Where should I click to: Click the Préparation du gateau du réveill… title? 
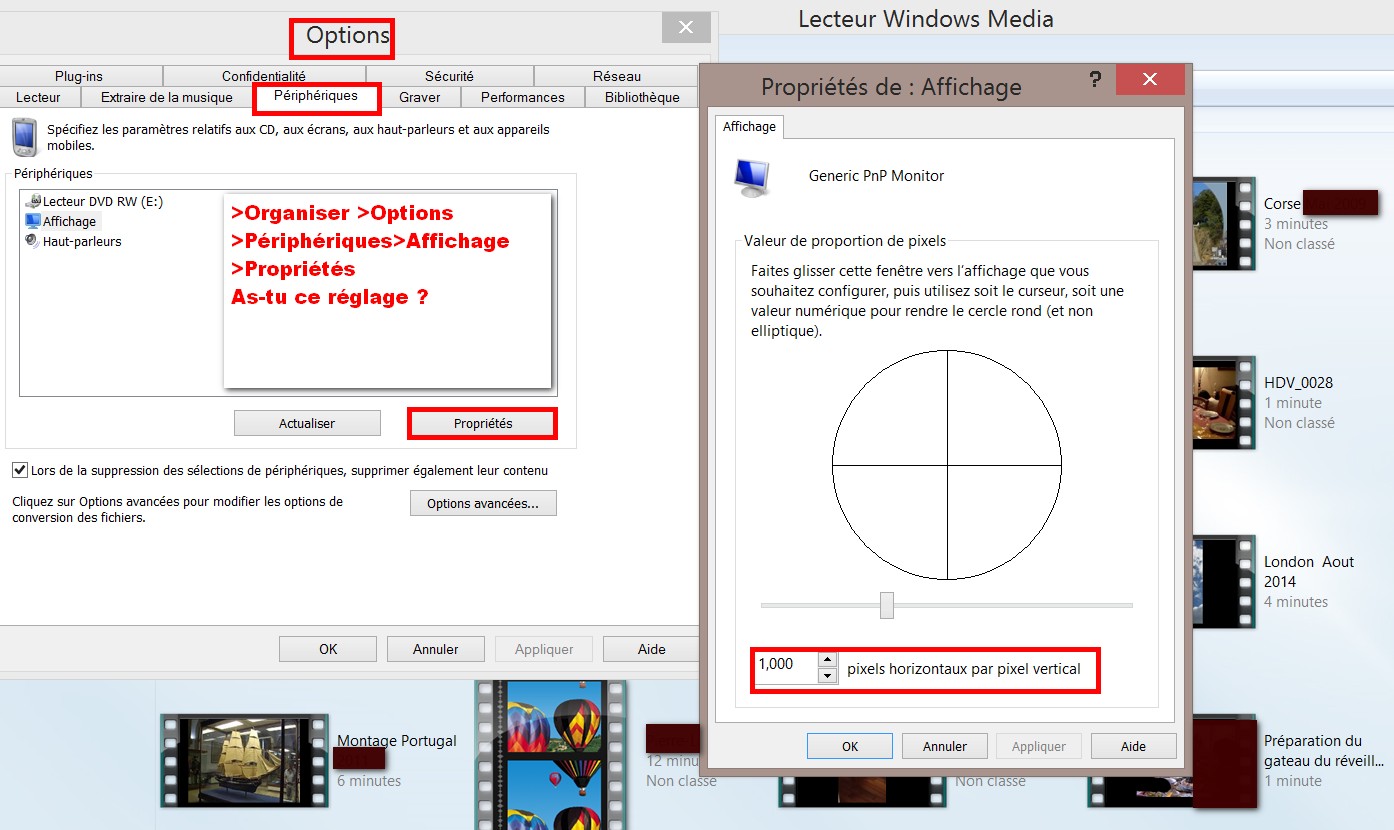tap(1324, 751)
